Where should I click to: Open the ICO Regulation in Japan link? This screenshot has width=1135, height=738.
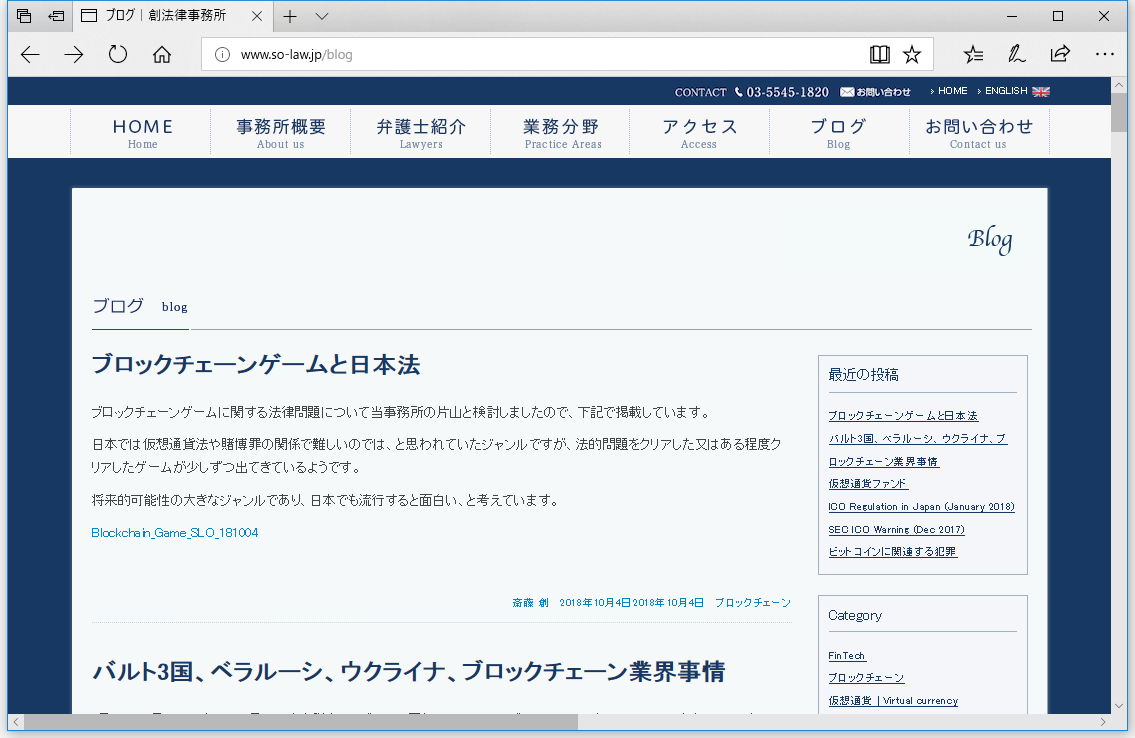click(x=921, y=507)
